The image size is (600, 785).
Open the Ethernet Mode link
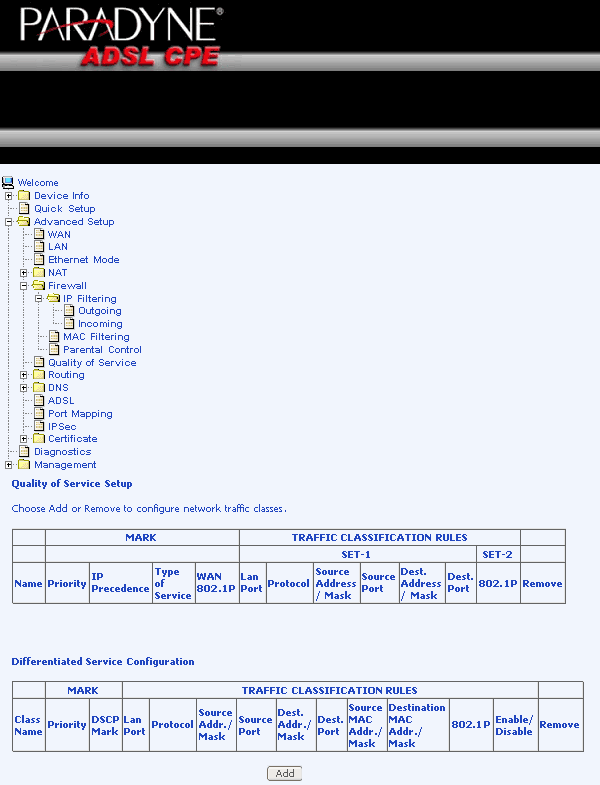point(84,260)
